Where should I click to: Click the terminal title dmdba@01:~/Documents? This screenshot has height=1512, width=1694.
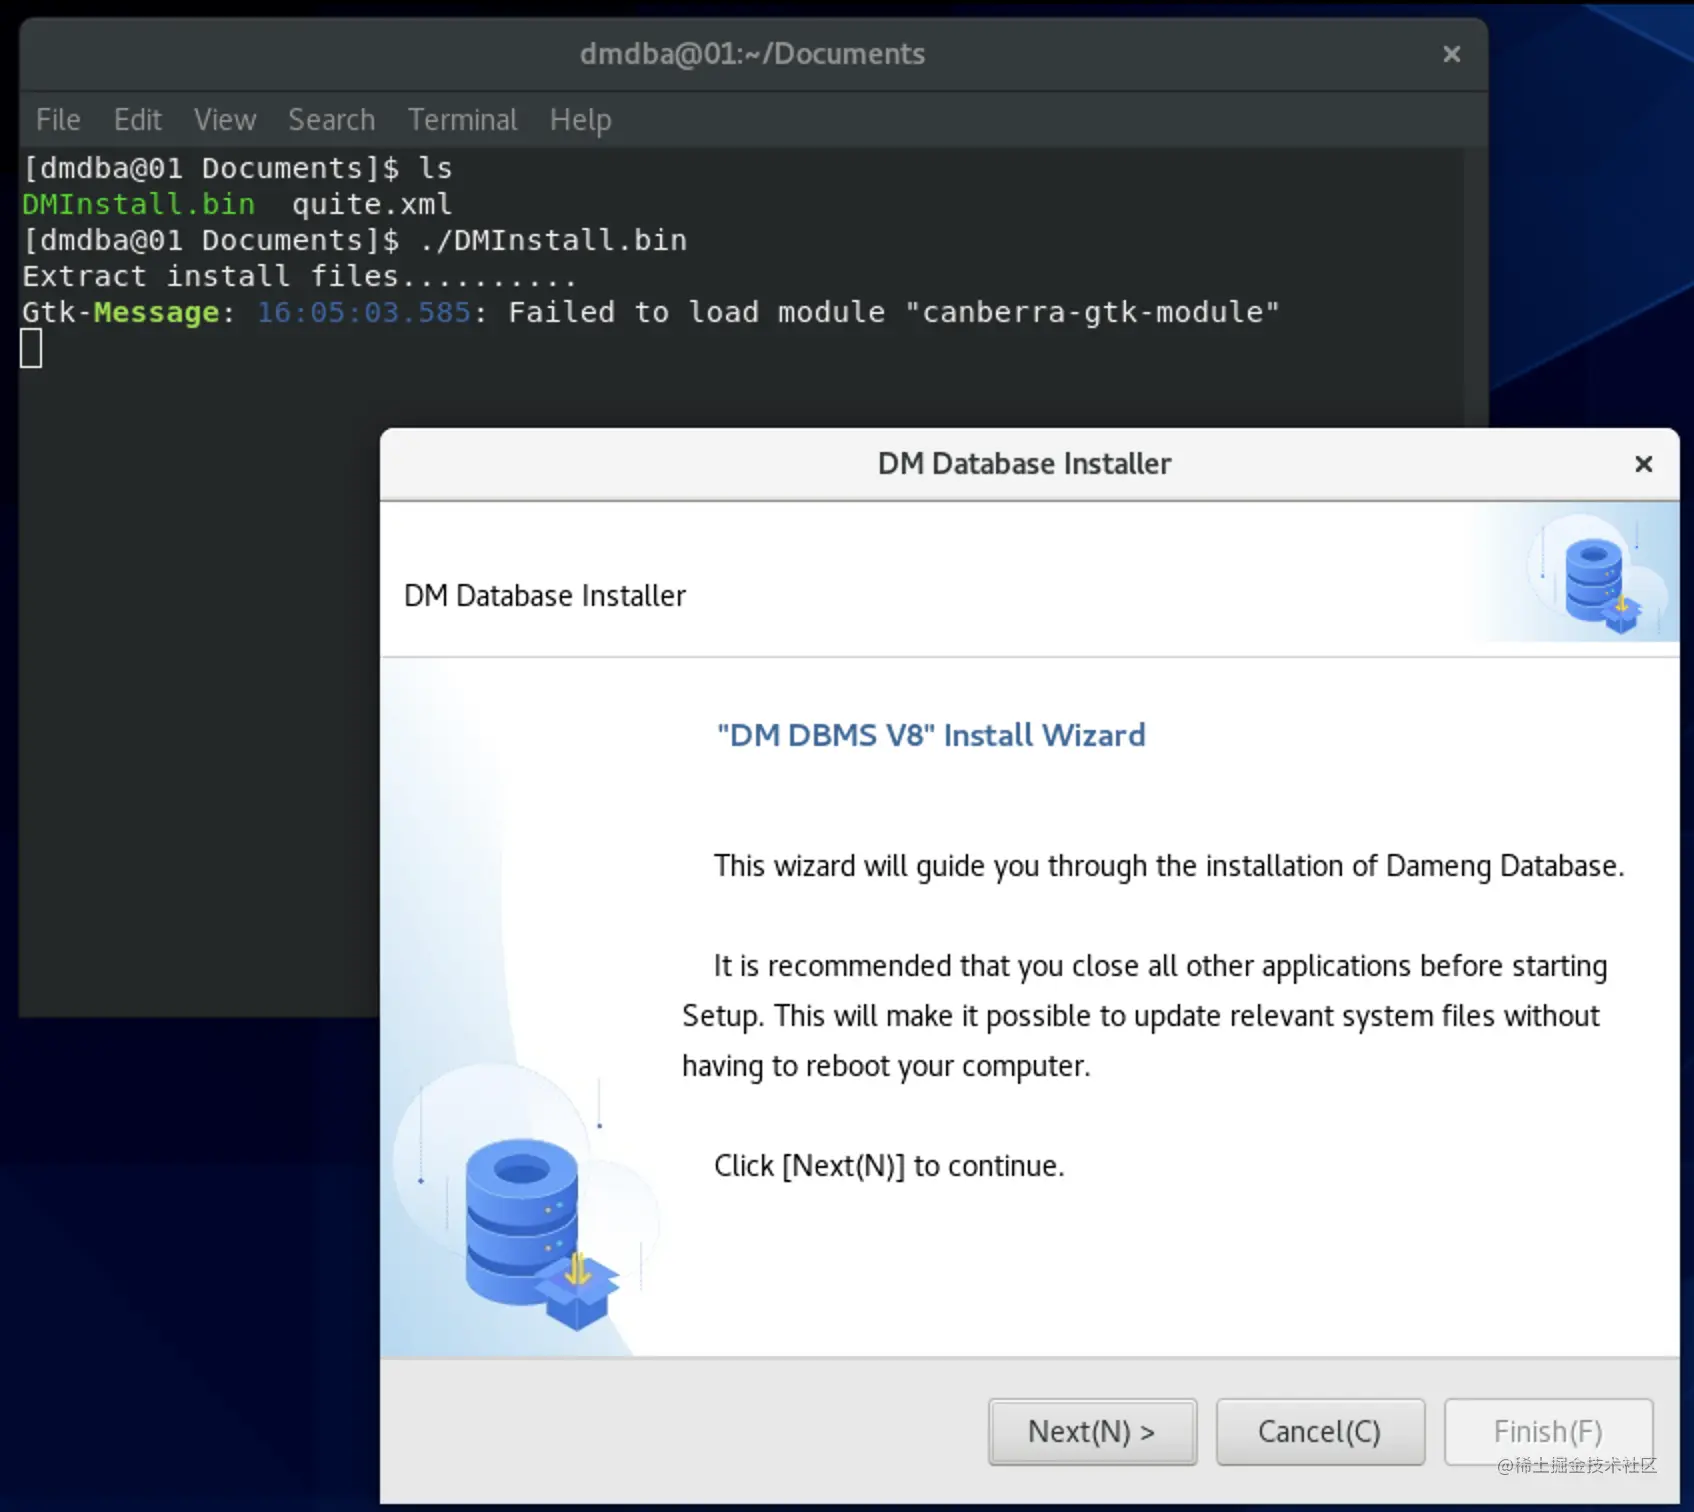752,54
